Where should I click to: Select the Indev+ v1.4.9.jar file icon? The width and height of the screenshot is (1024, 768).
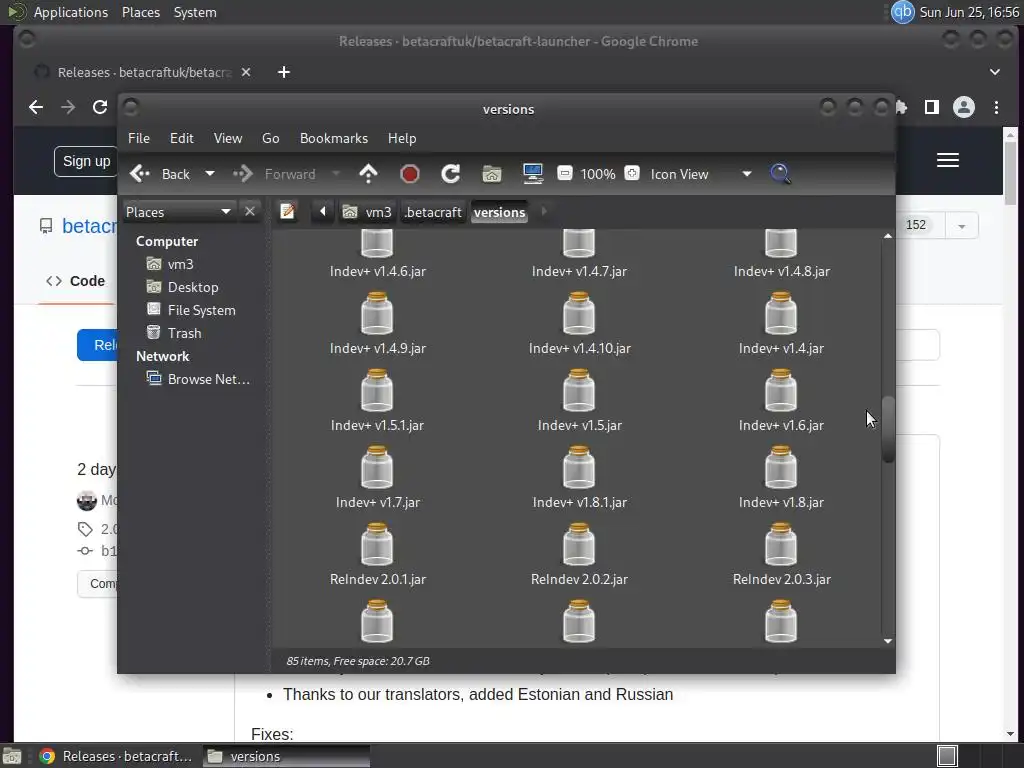(377, 313)
